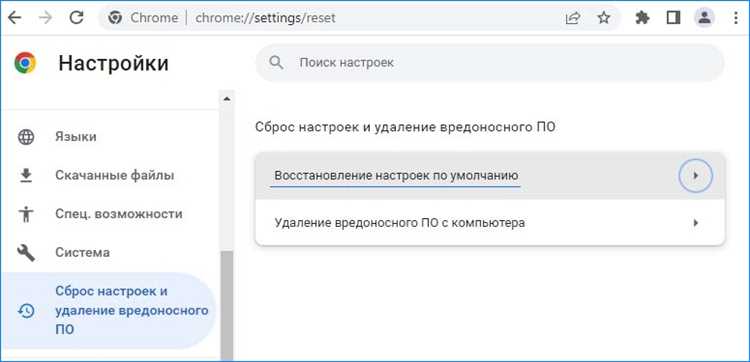Click Восстановление настроек по умолчанию text

tap(396, 176)
